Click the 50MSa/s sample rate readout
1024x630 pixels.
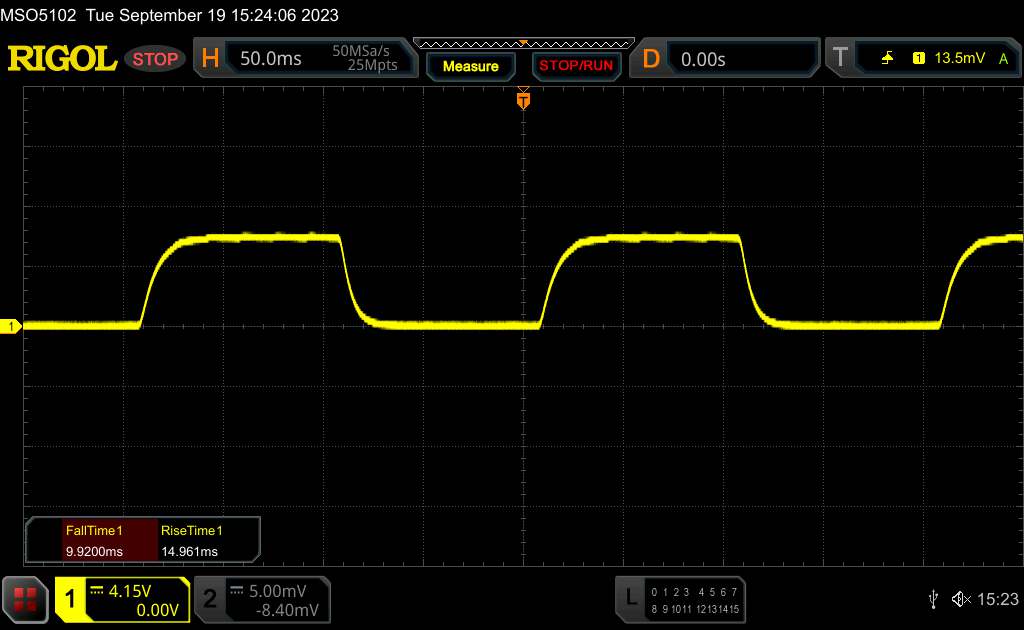[360, 51]
